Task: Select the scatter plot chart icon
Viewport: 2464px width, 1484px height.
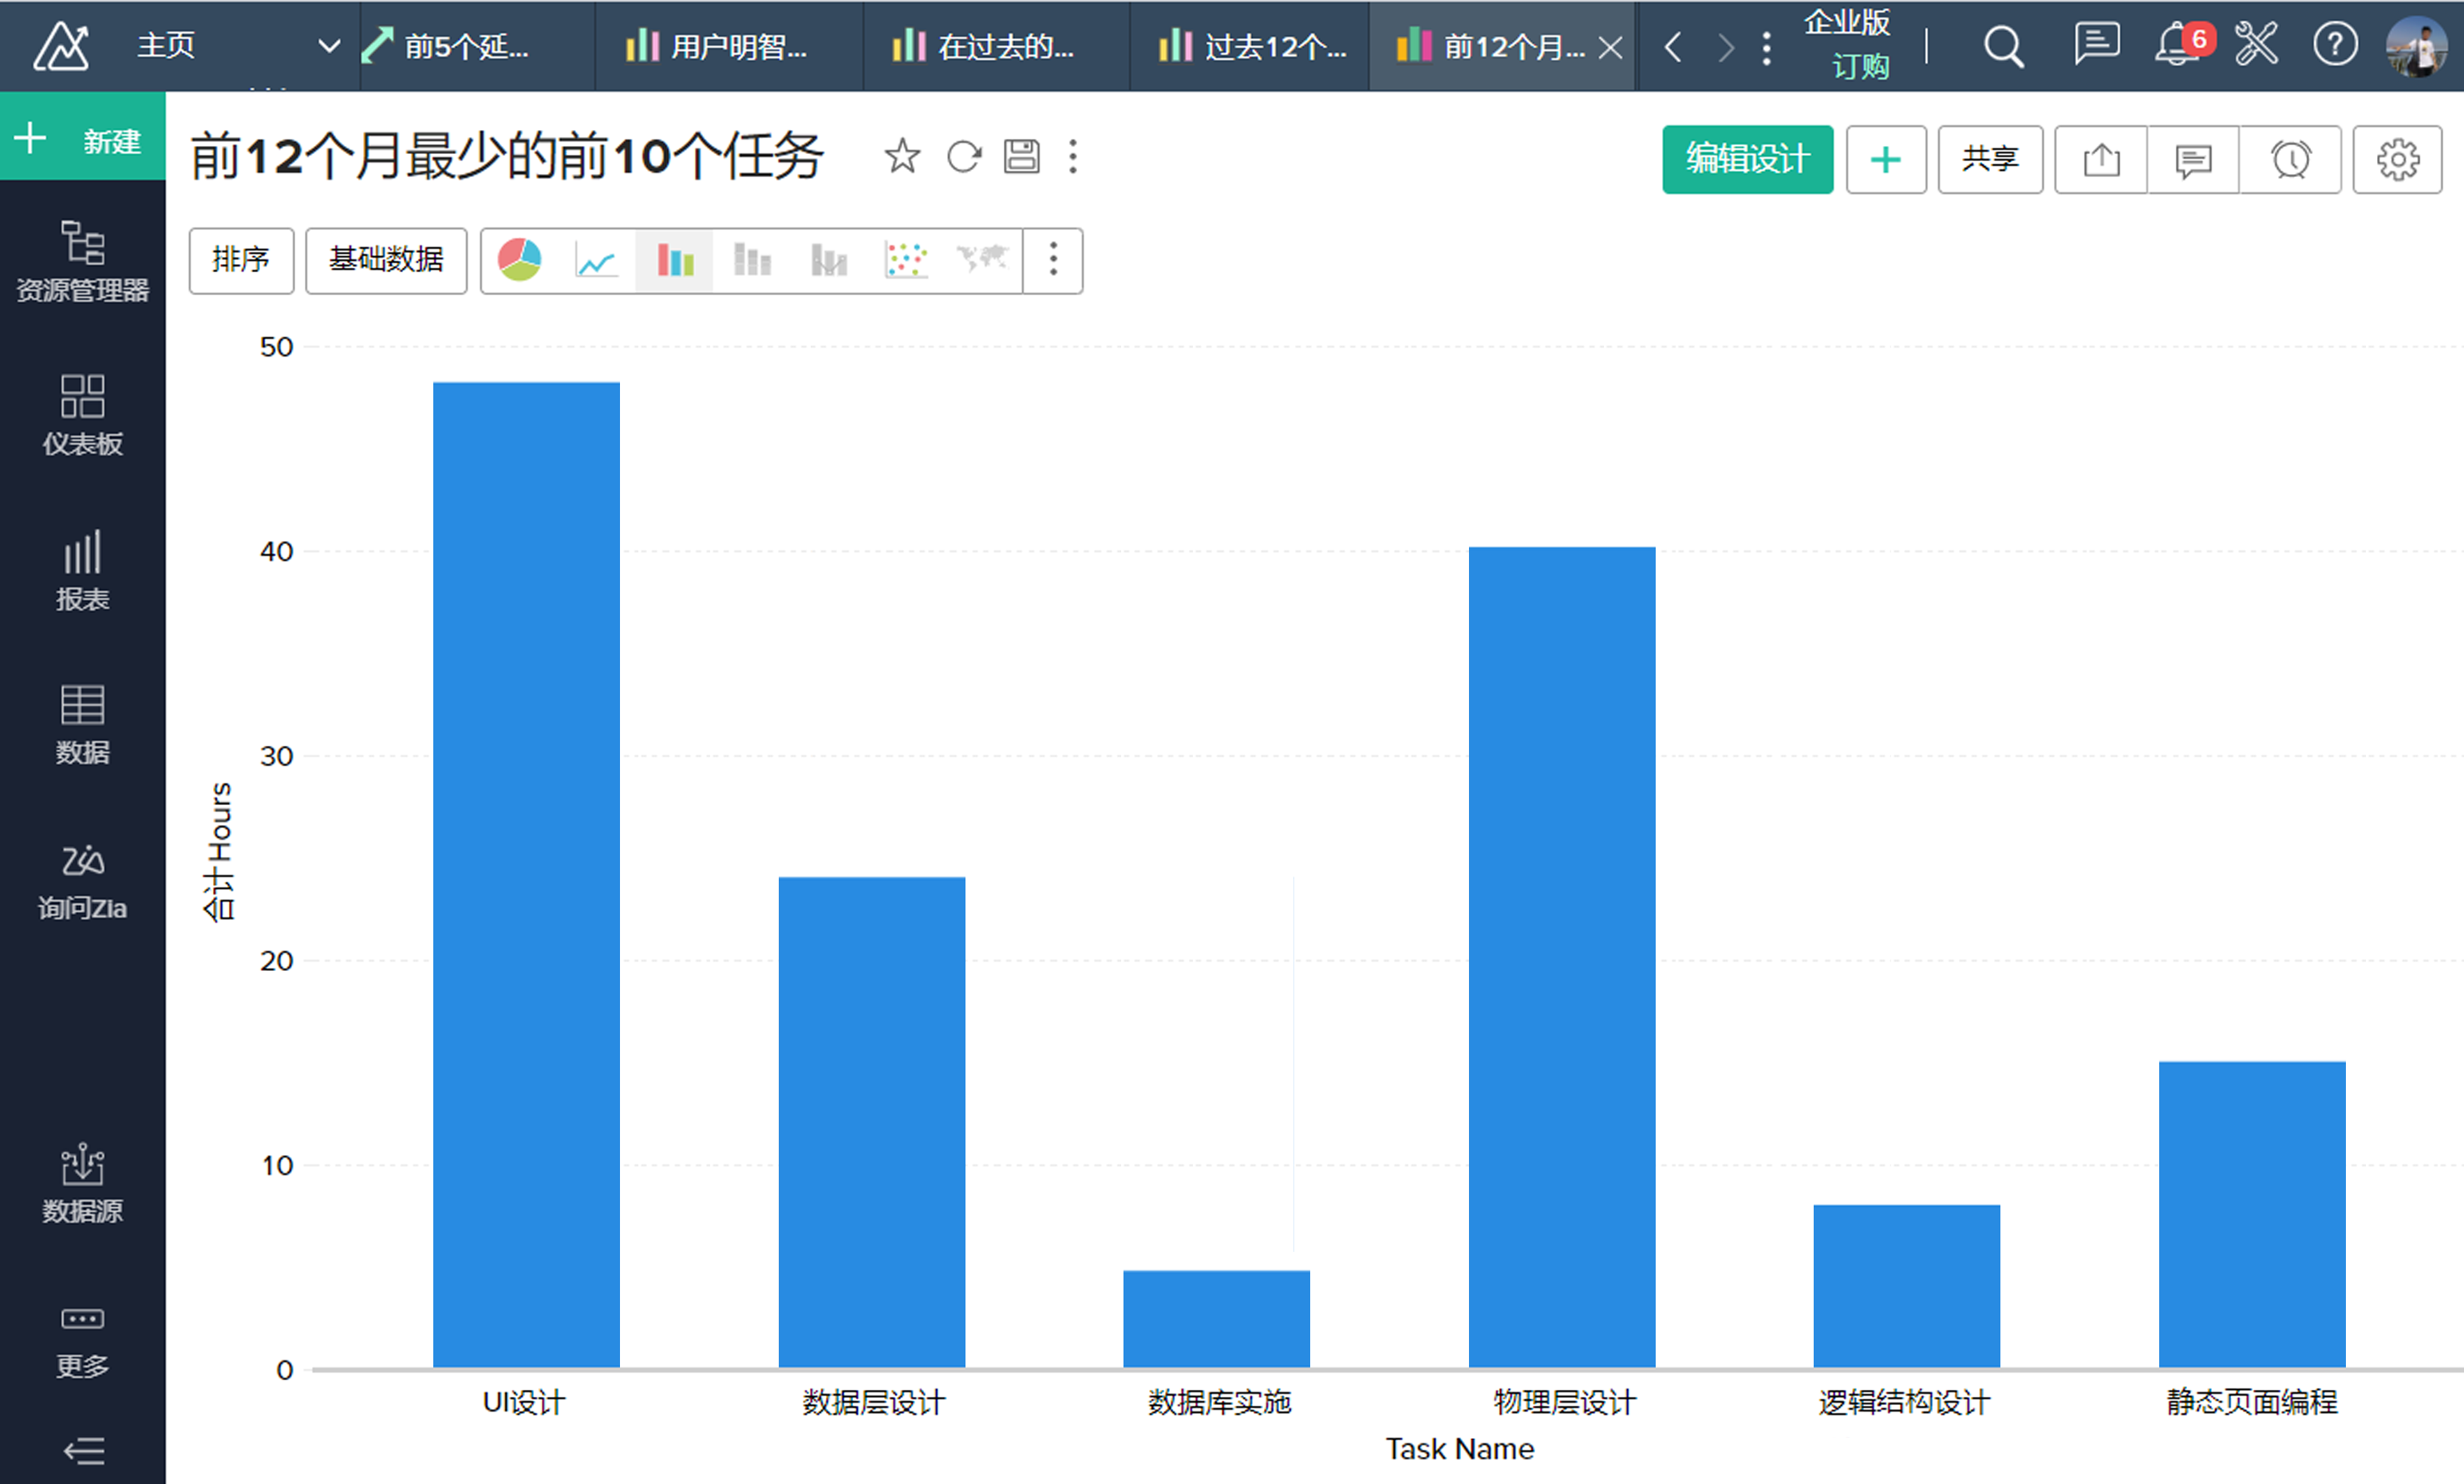Action: (x=906, y=260)
